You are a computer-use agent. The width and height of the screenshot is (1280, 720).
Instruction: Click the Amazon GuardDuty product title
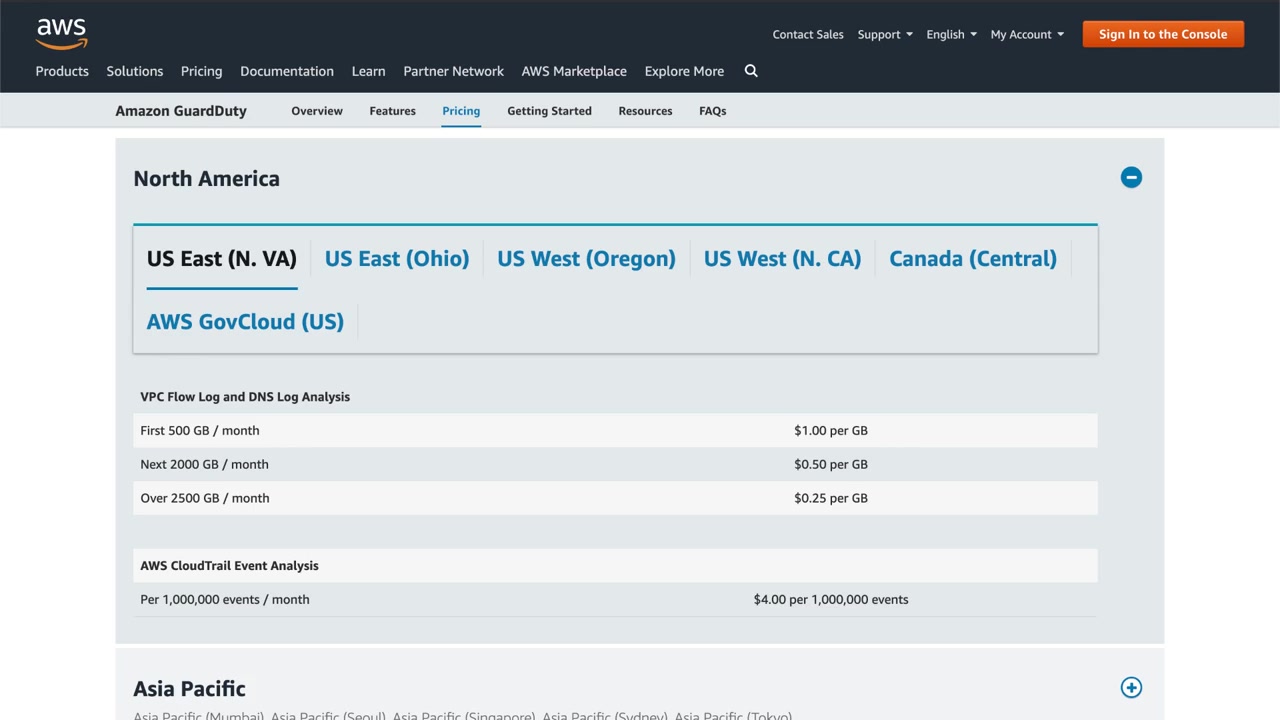(181, 111)
